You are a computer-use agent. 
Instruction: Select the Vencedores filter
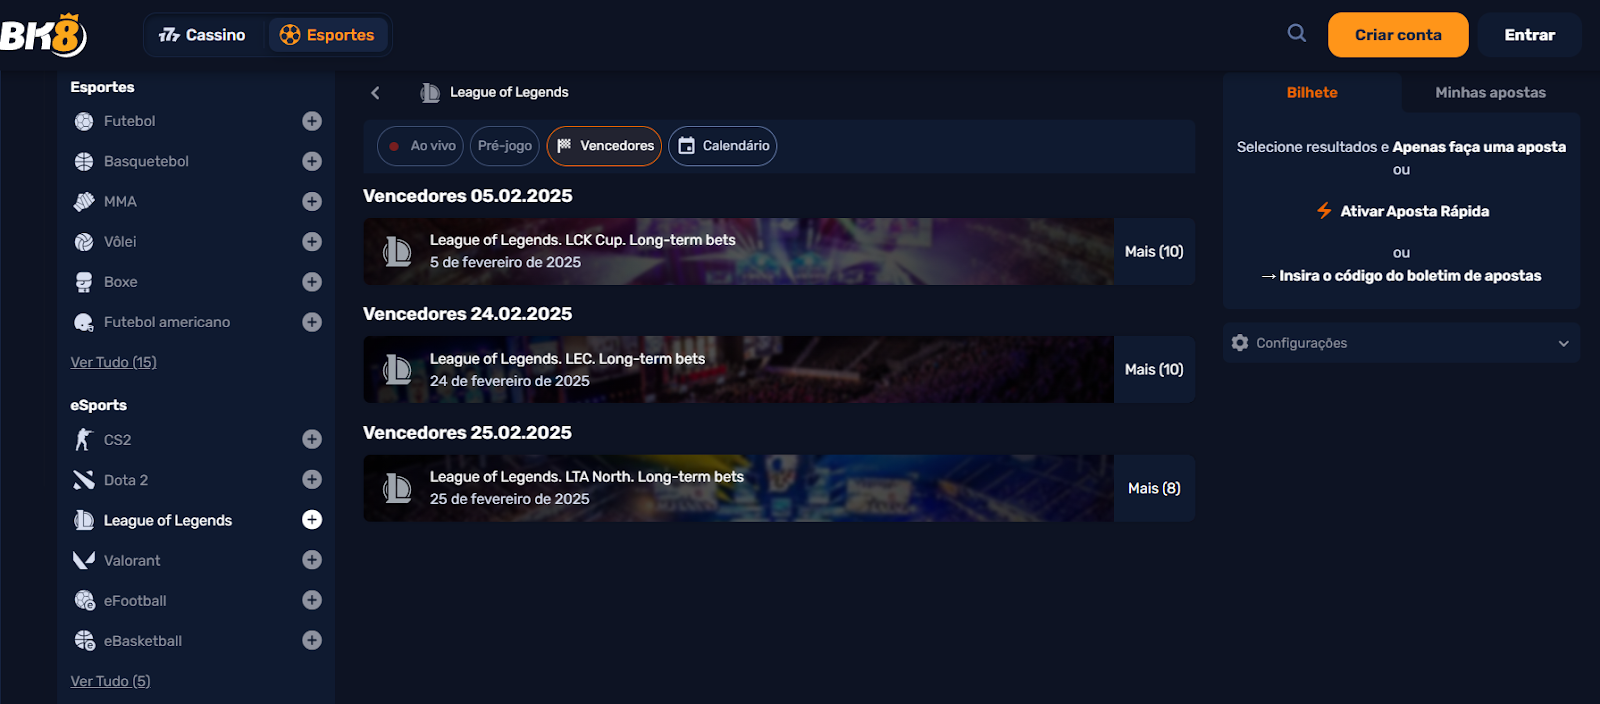click(x=604, y=146)
